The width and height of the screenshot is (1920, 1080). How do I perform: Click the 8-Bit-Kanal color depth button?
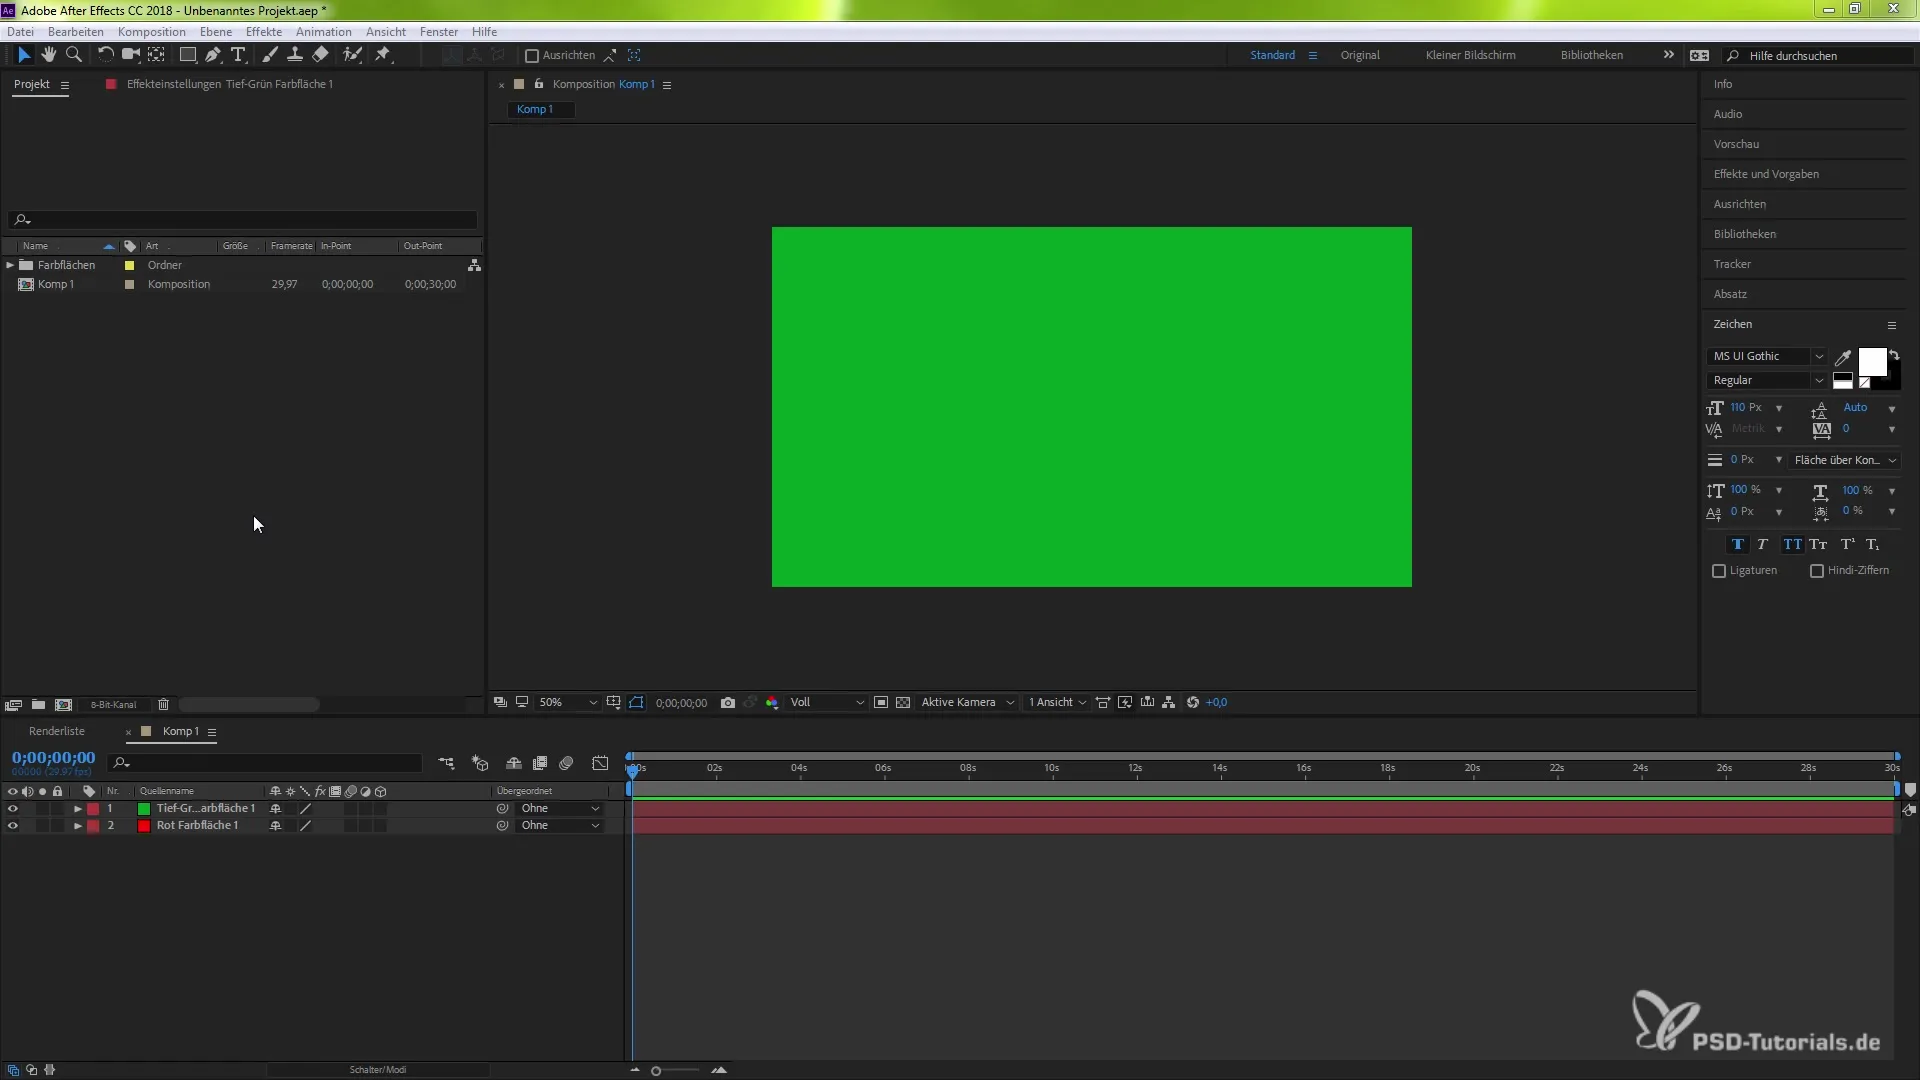click(x=113, y=705)
